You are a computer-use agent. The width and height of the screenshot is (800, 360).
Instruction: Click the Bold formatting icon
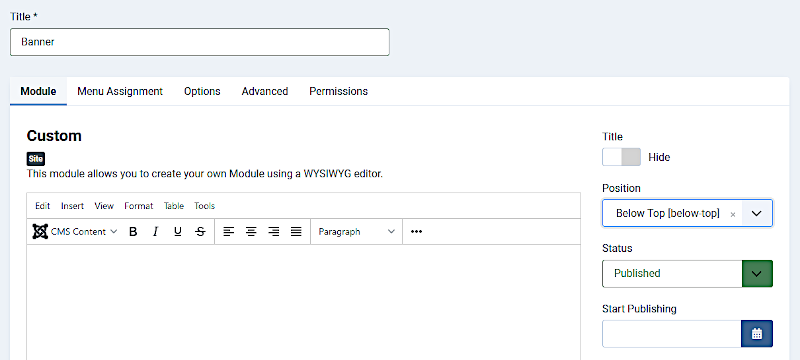point(133,232)
